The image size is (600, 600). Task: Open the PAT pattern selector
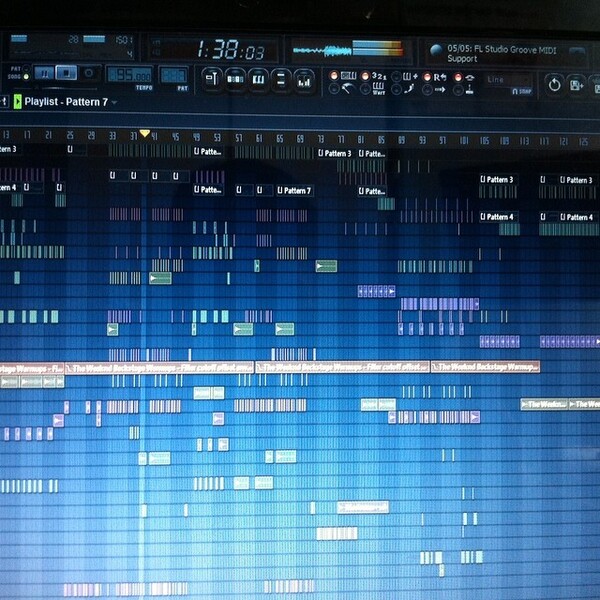174,75
